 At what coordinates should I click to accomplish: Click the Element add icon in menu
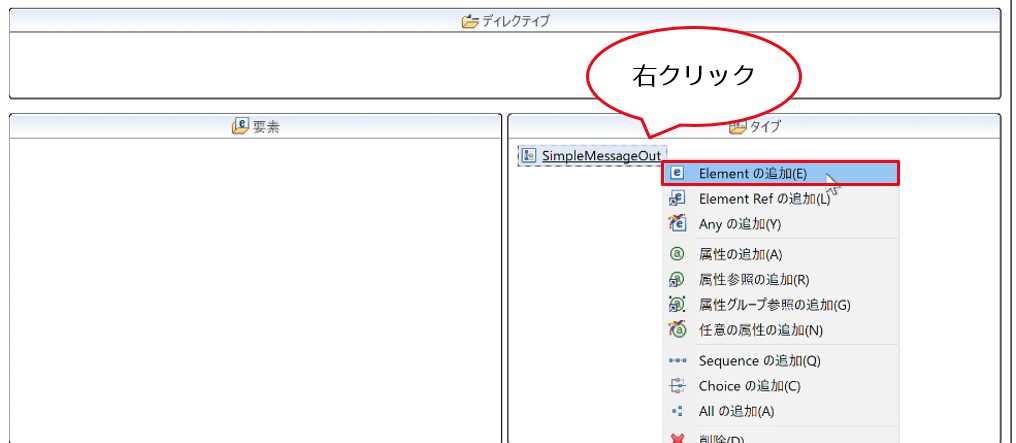[676, 174]
